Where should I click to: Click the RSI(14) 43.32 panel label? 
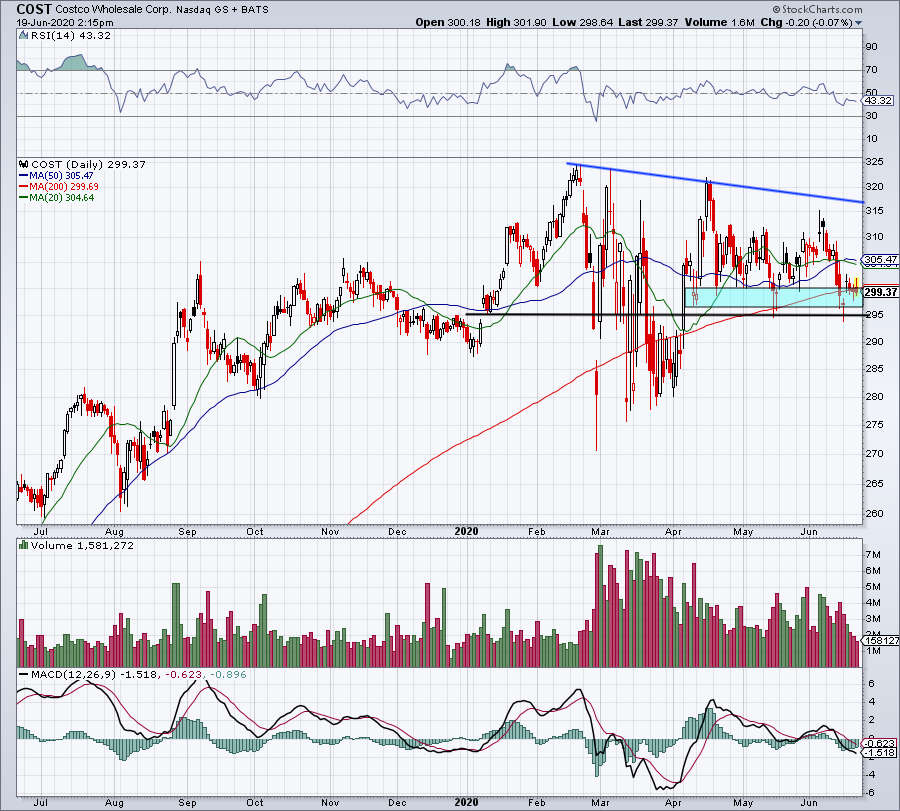(x=71, y=36)
